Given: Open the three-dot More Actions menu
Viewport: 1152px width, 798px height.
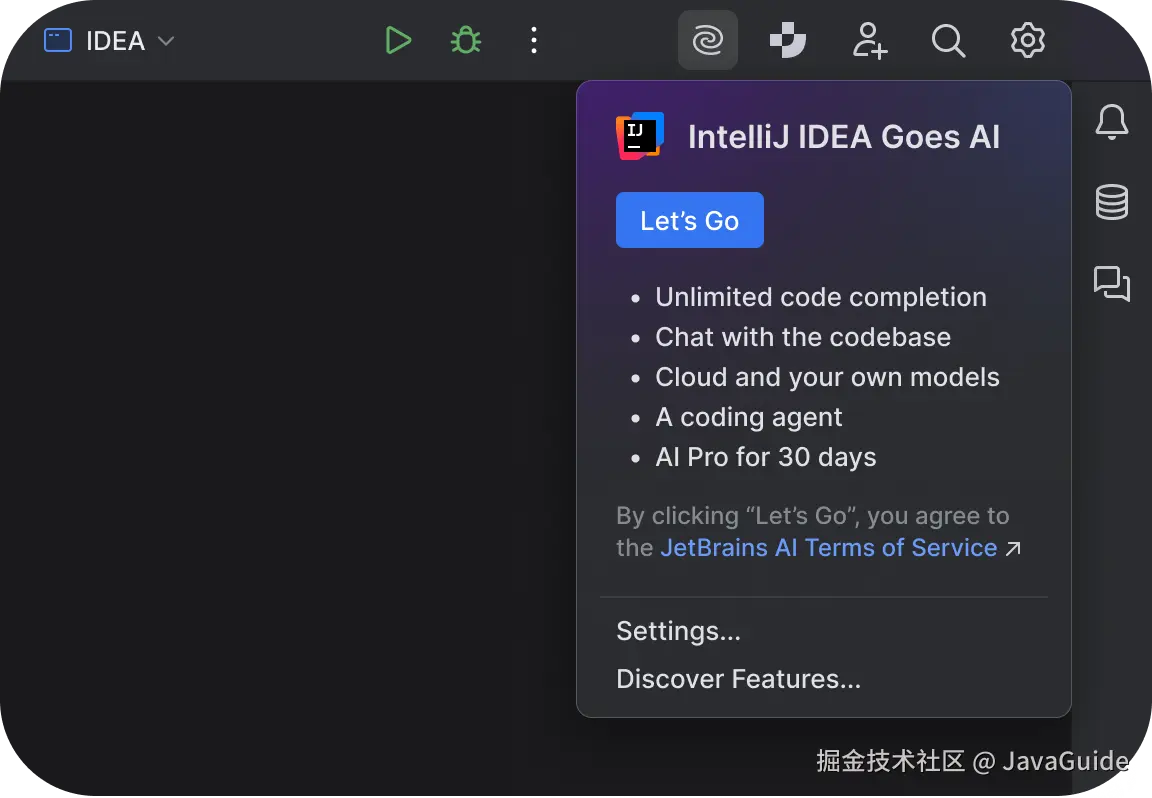Looking at the screenshot, I should point(534,41).
